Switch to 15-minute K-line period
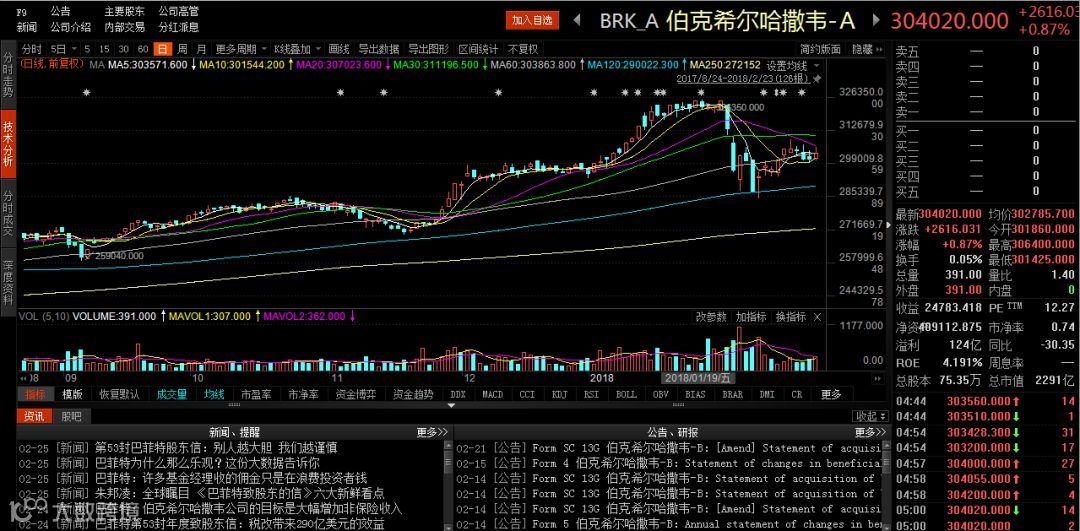Screen dimensions: 1080x531 coord(105,50)
